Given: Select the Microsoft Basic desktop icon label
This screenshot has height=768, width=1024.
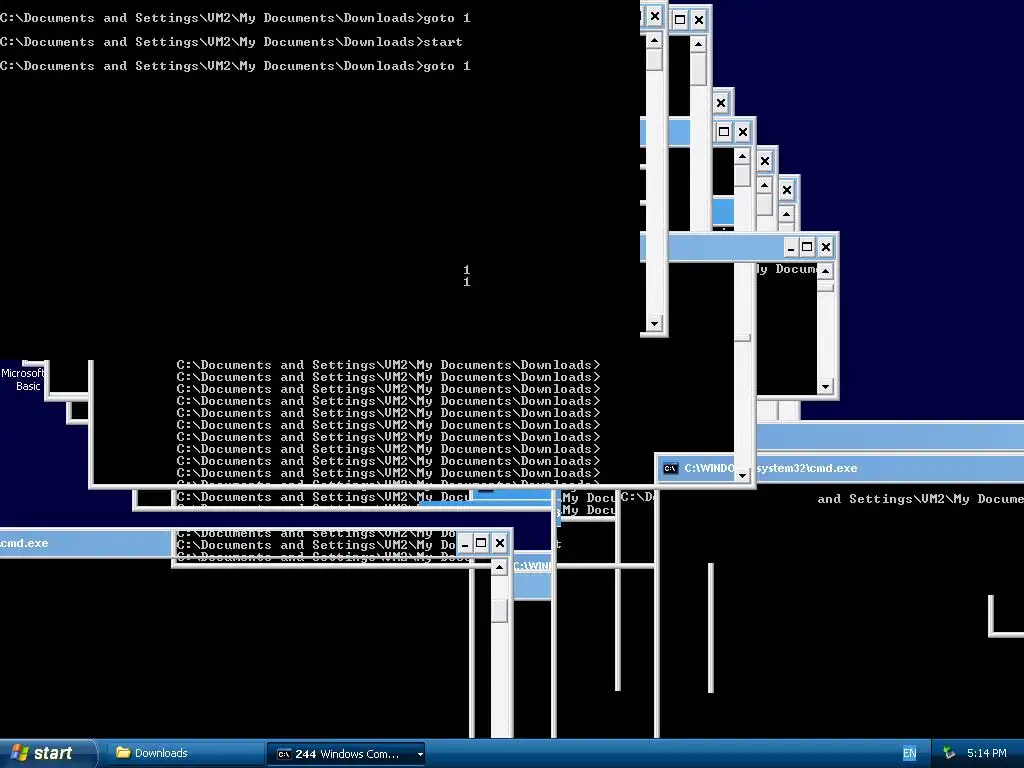Looking at the screenshot, I should point(22,379).
